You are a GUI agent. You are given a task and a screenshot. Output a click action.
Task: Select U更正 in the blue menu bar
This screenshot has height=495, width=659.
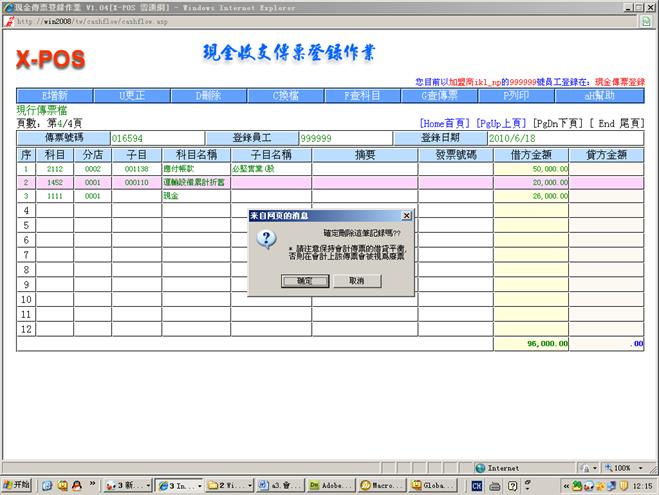point(132,96)
